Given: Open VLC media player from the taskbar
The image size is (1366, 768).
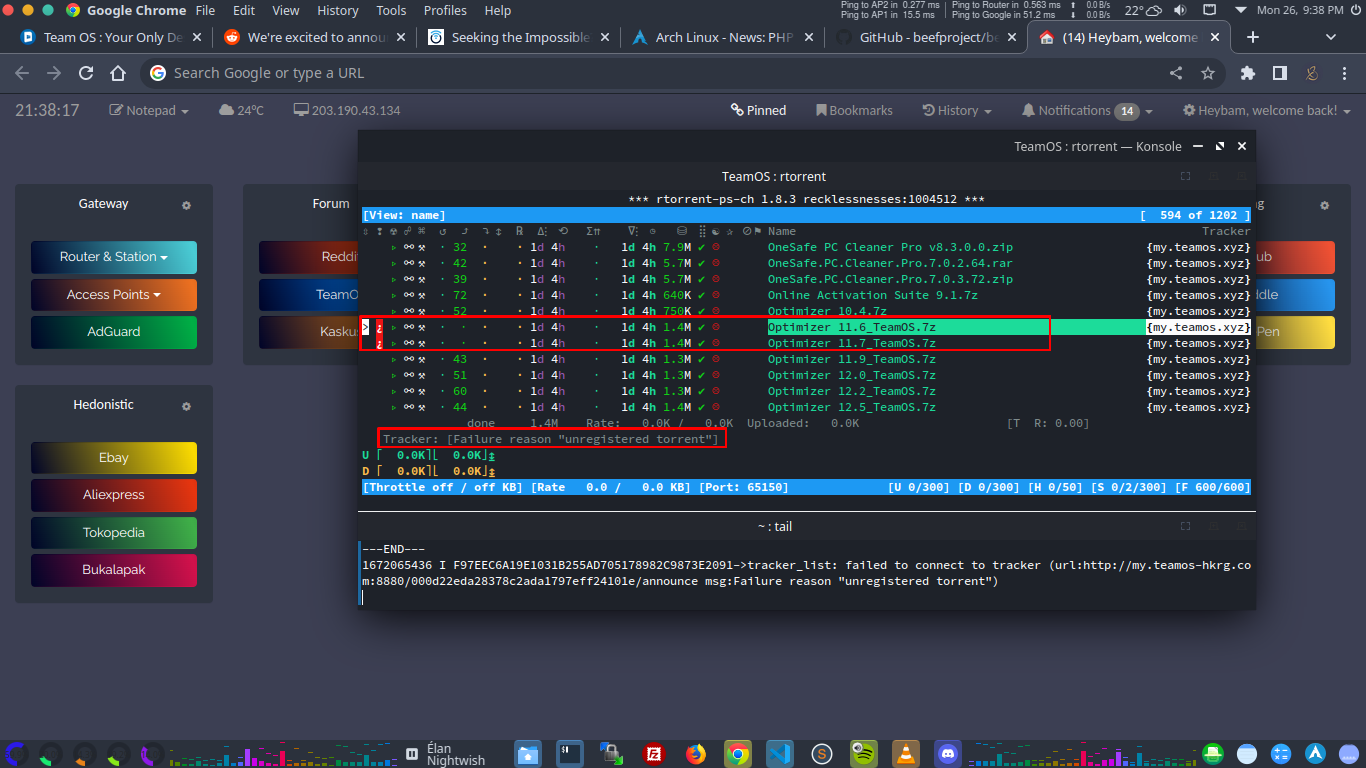Looking at the screenshot, I should tap(905, 754).
